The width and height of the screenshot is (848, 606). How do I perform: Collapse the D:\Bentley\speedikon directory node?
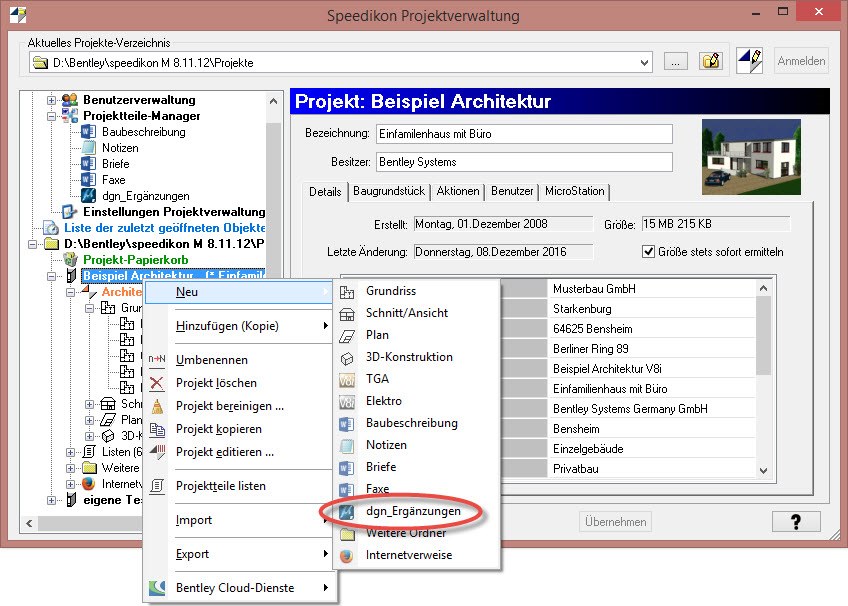32,244
